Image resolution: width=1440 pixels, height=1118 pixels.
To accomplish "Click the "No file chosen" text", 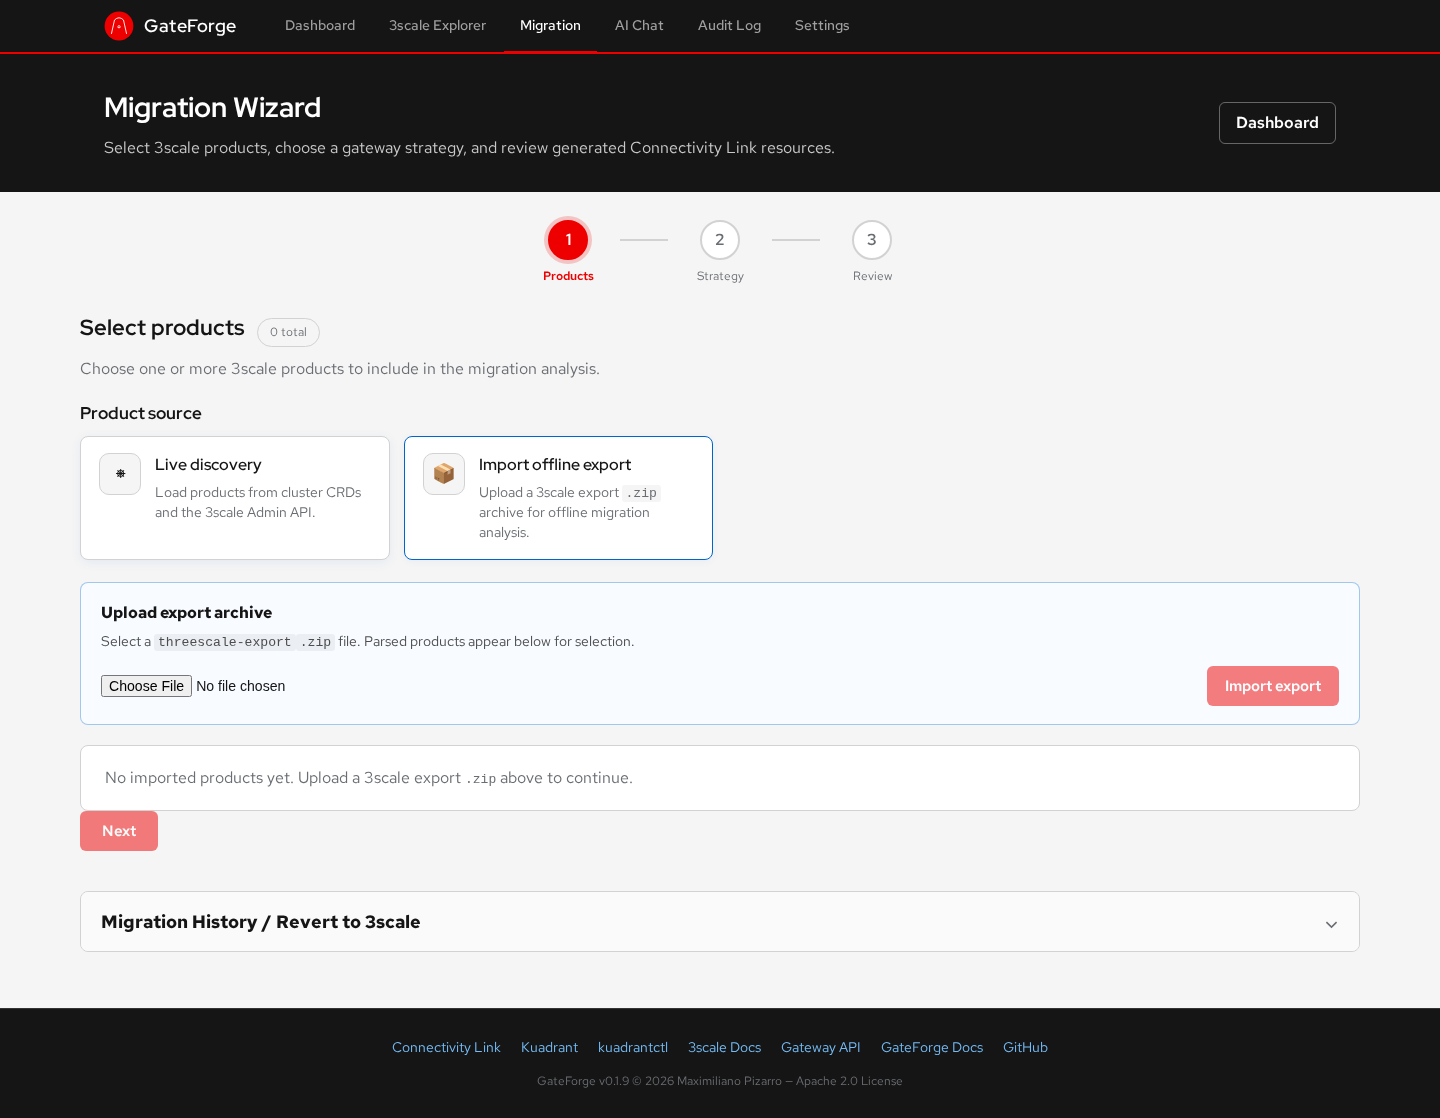I will (x=241, y=686).
